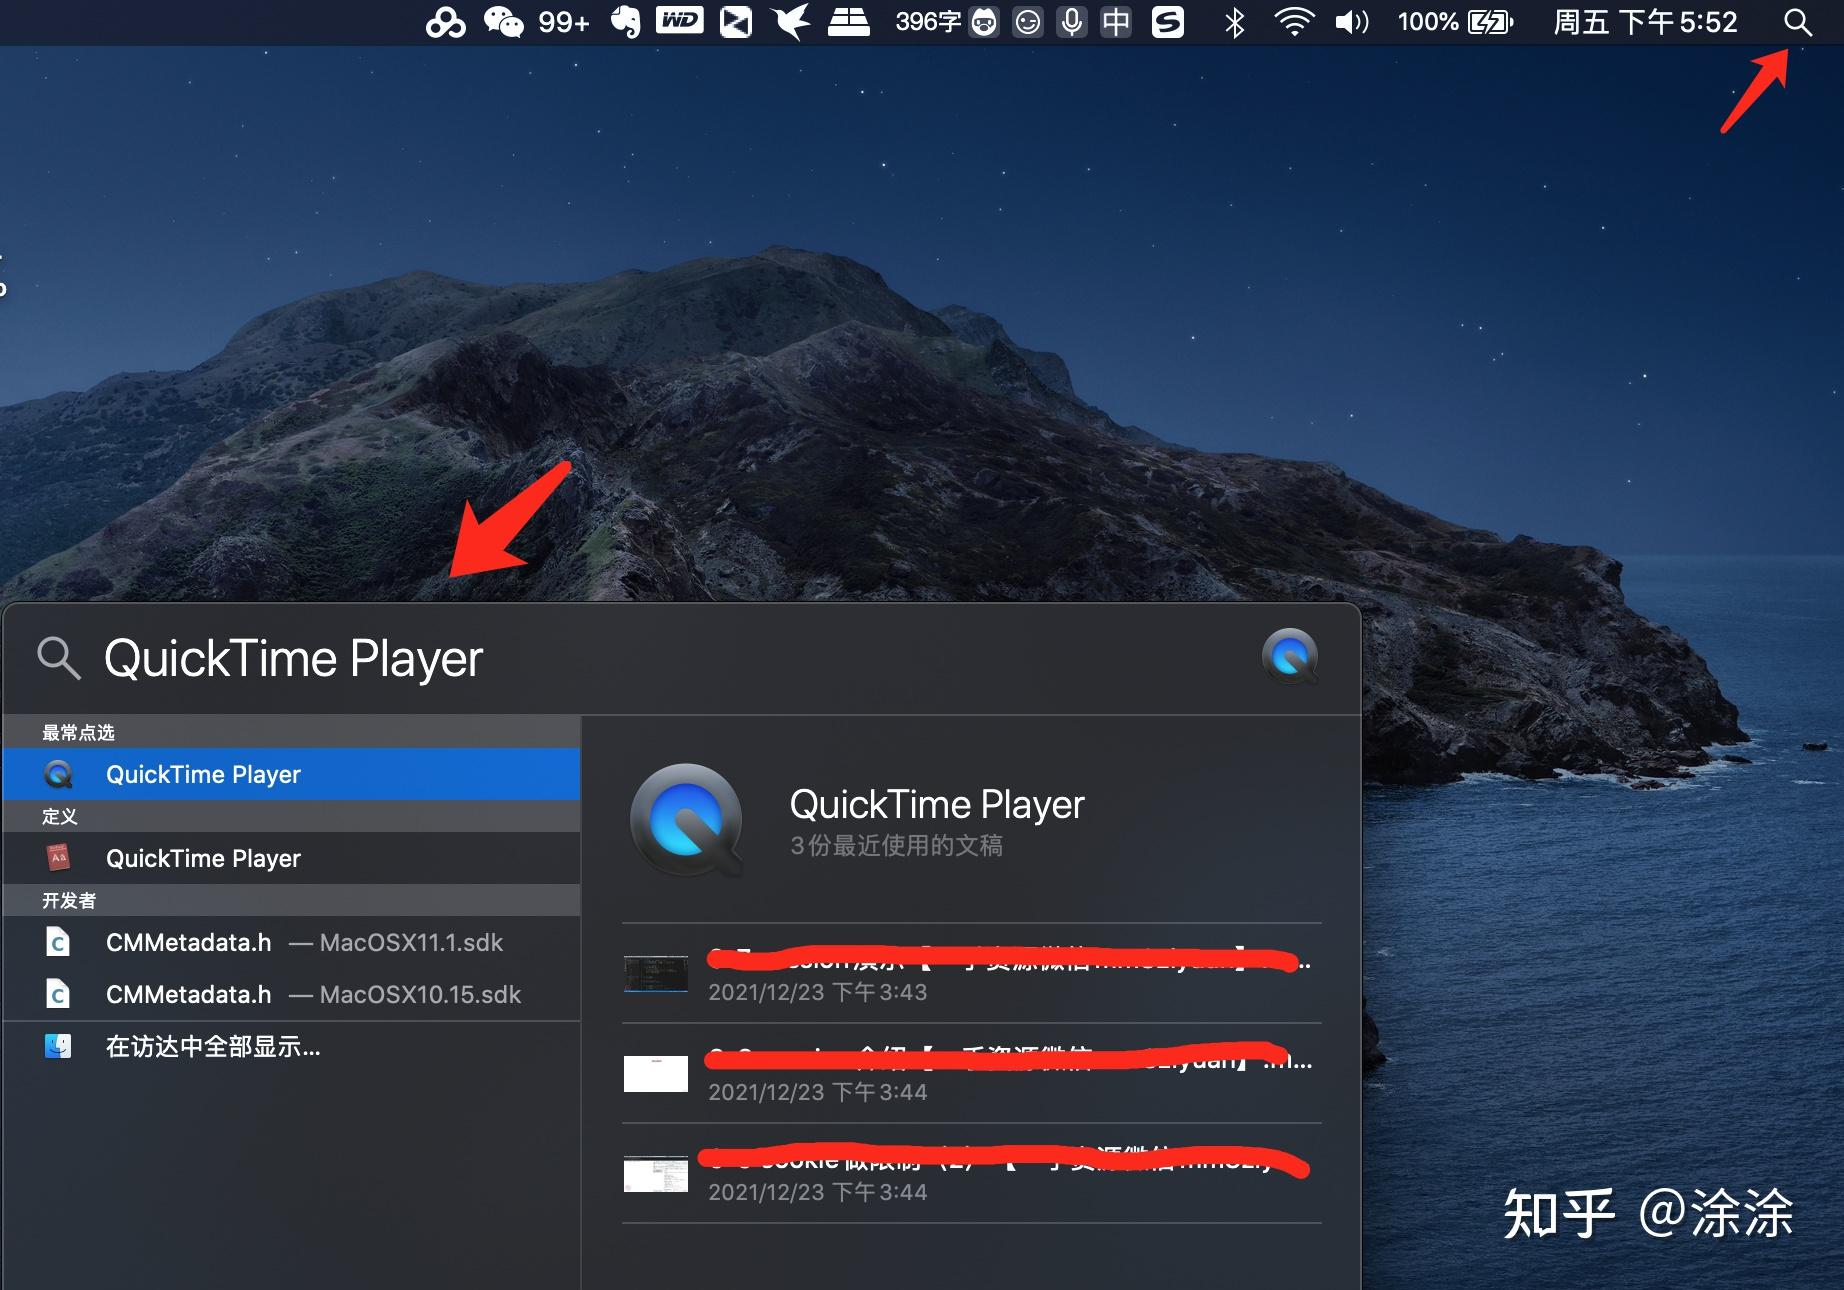Viewport: 1844px width, 1290px height.
Task: Toggle Wi-Fi from the menu bar
Action: pyautogui.click(x=1295, y=22)
